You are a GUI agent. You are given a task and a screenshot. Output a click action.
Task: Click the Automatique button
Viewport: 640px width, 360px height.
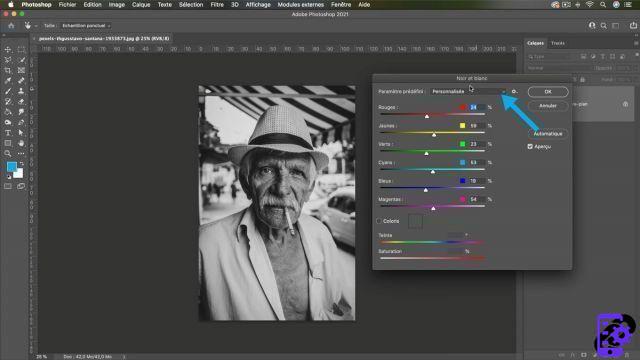click(548, 133)
